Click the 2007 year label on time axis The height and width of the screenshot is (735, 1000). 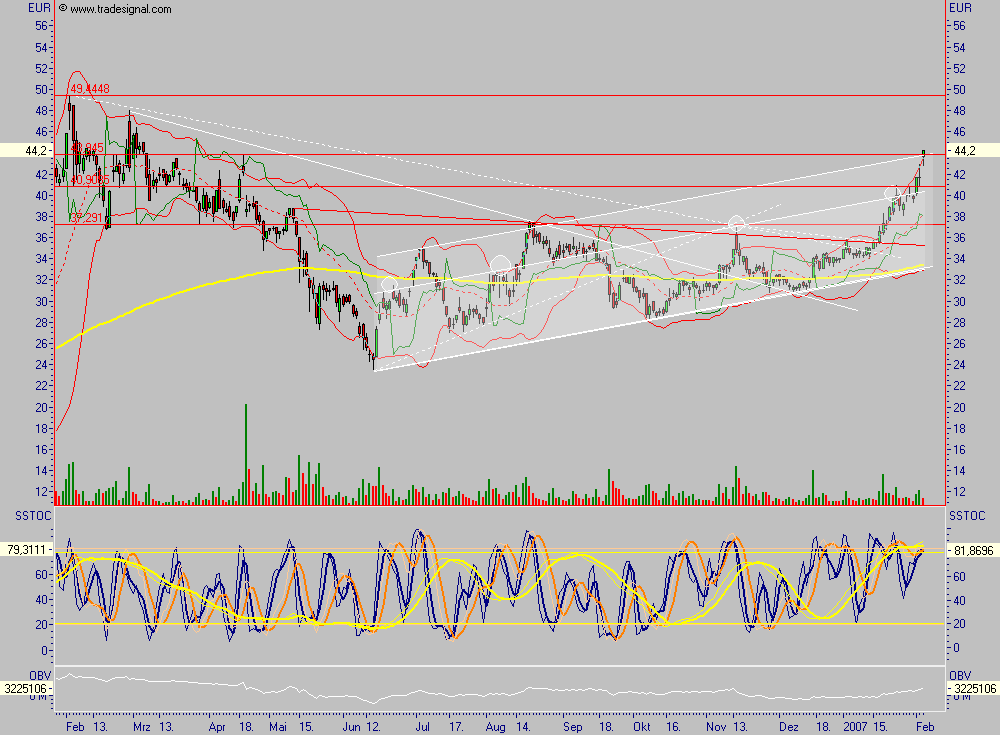click(x=855, y=727)
